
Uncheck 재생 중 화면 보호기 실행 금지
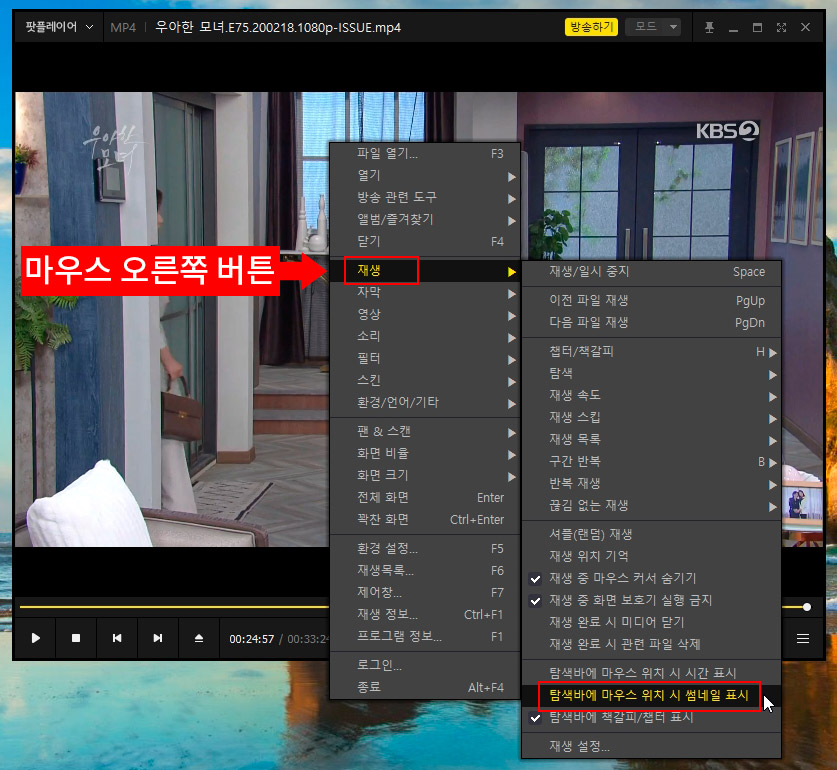(x=651, y=601)
